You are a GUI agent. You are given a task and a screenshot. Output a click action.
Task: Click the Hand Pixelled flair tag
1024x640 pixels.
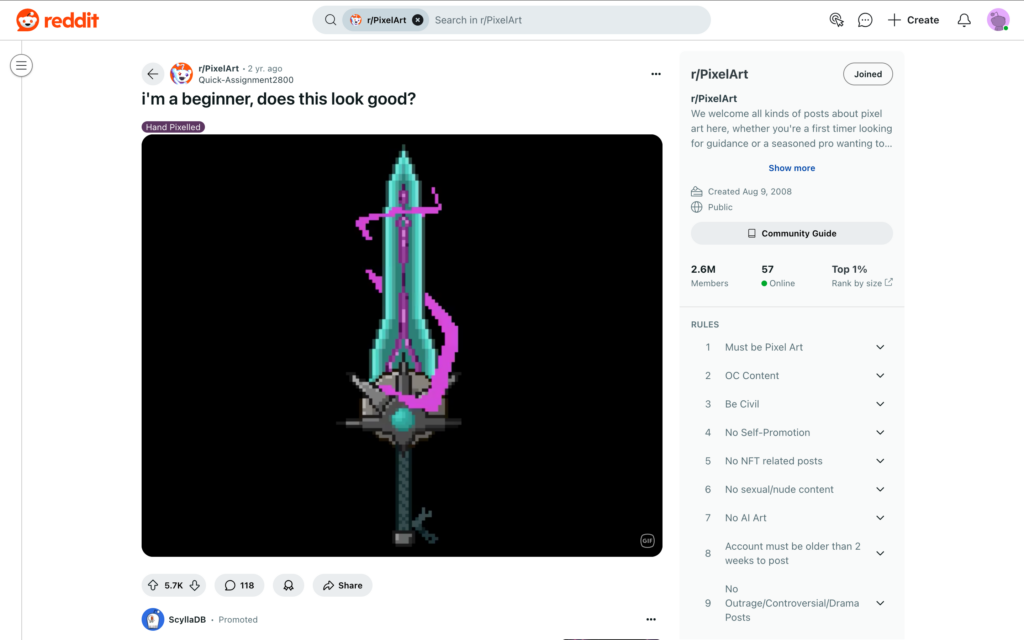click(x=173, y=127)
